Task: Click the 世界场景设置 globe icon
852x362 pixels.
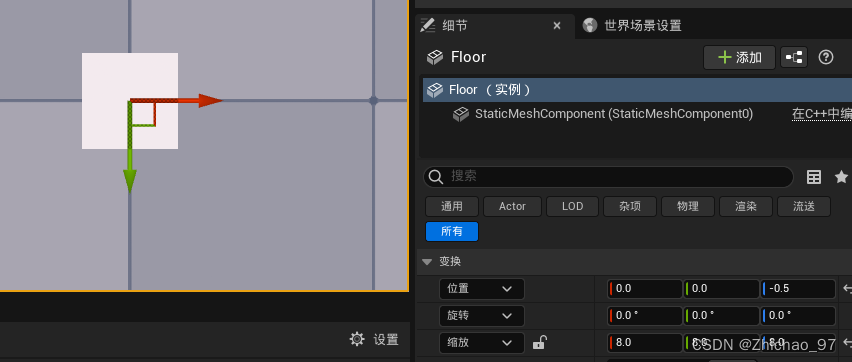Action: pyautogui.click(x=590, y=26)
